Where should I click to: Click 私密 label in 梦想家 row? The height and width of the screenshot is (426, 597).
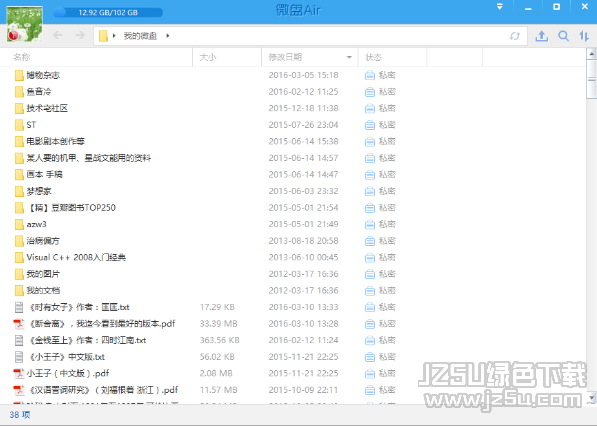[x=387, y=191]
